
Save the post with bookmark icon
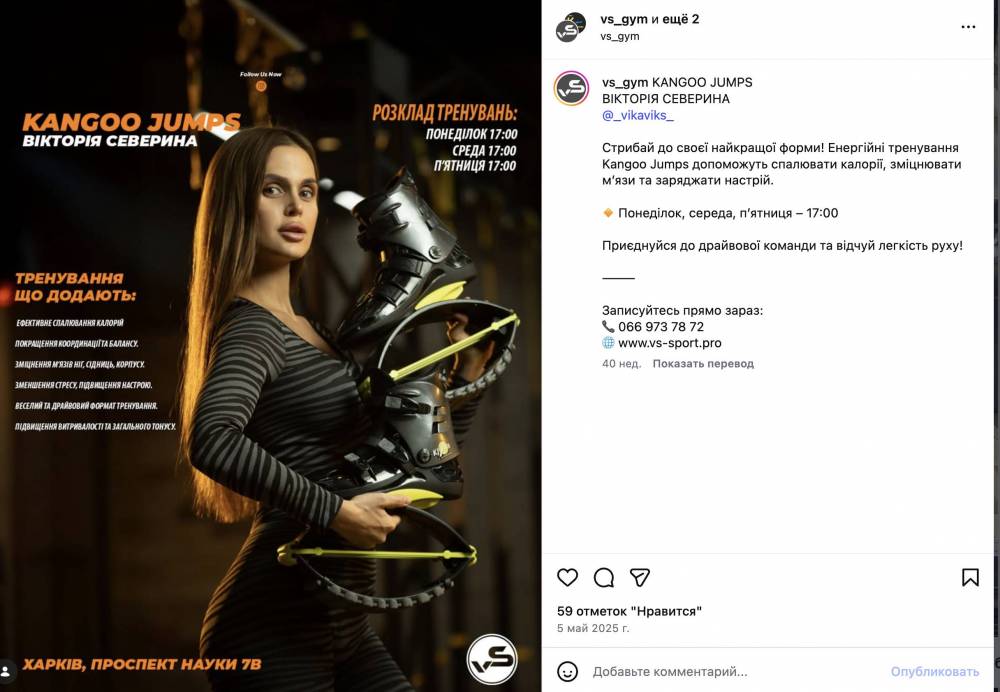pos(970,577)
